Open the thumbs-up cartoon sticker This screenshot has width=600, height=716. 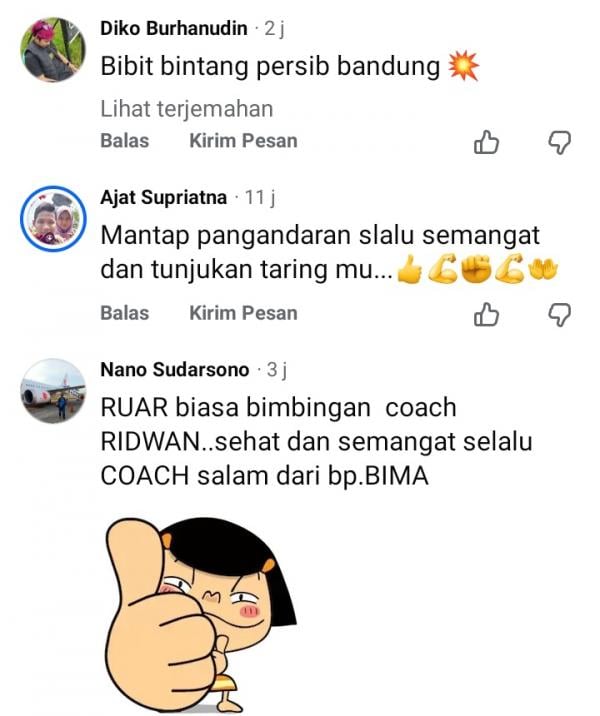click(201, 615)
